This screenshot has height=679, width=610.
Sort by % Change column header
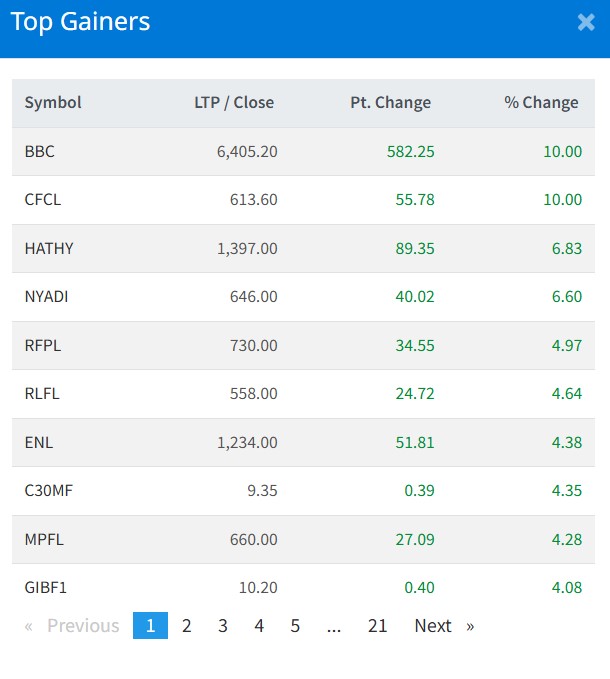click(x=541, y=102)
